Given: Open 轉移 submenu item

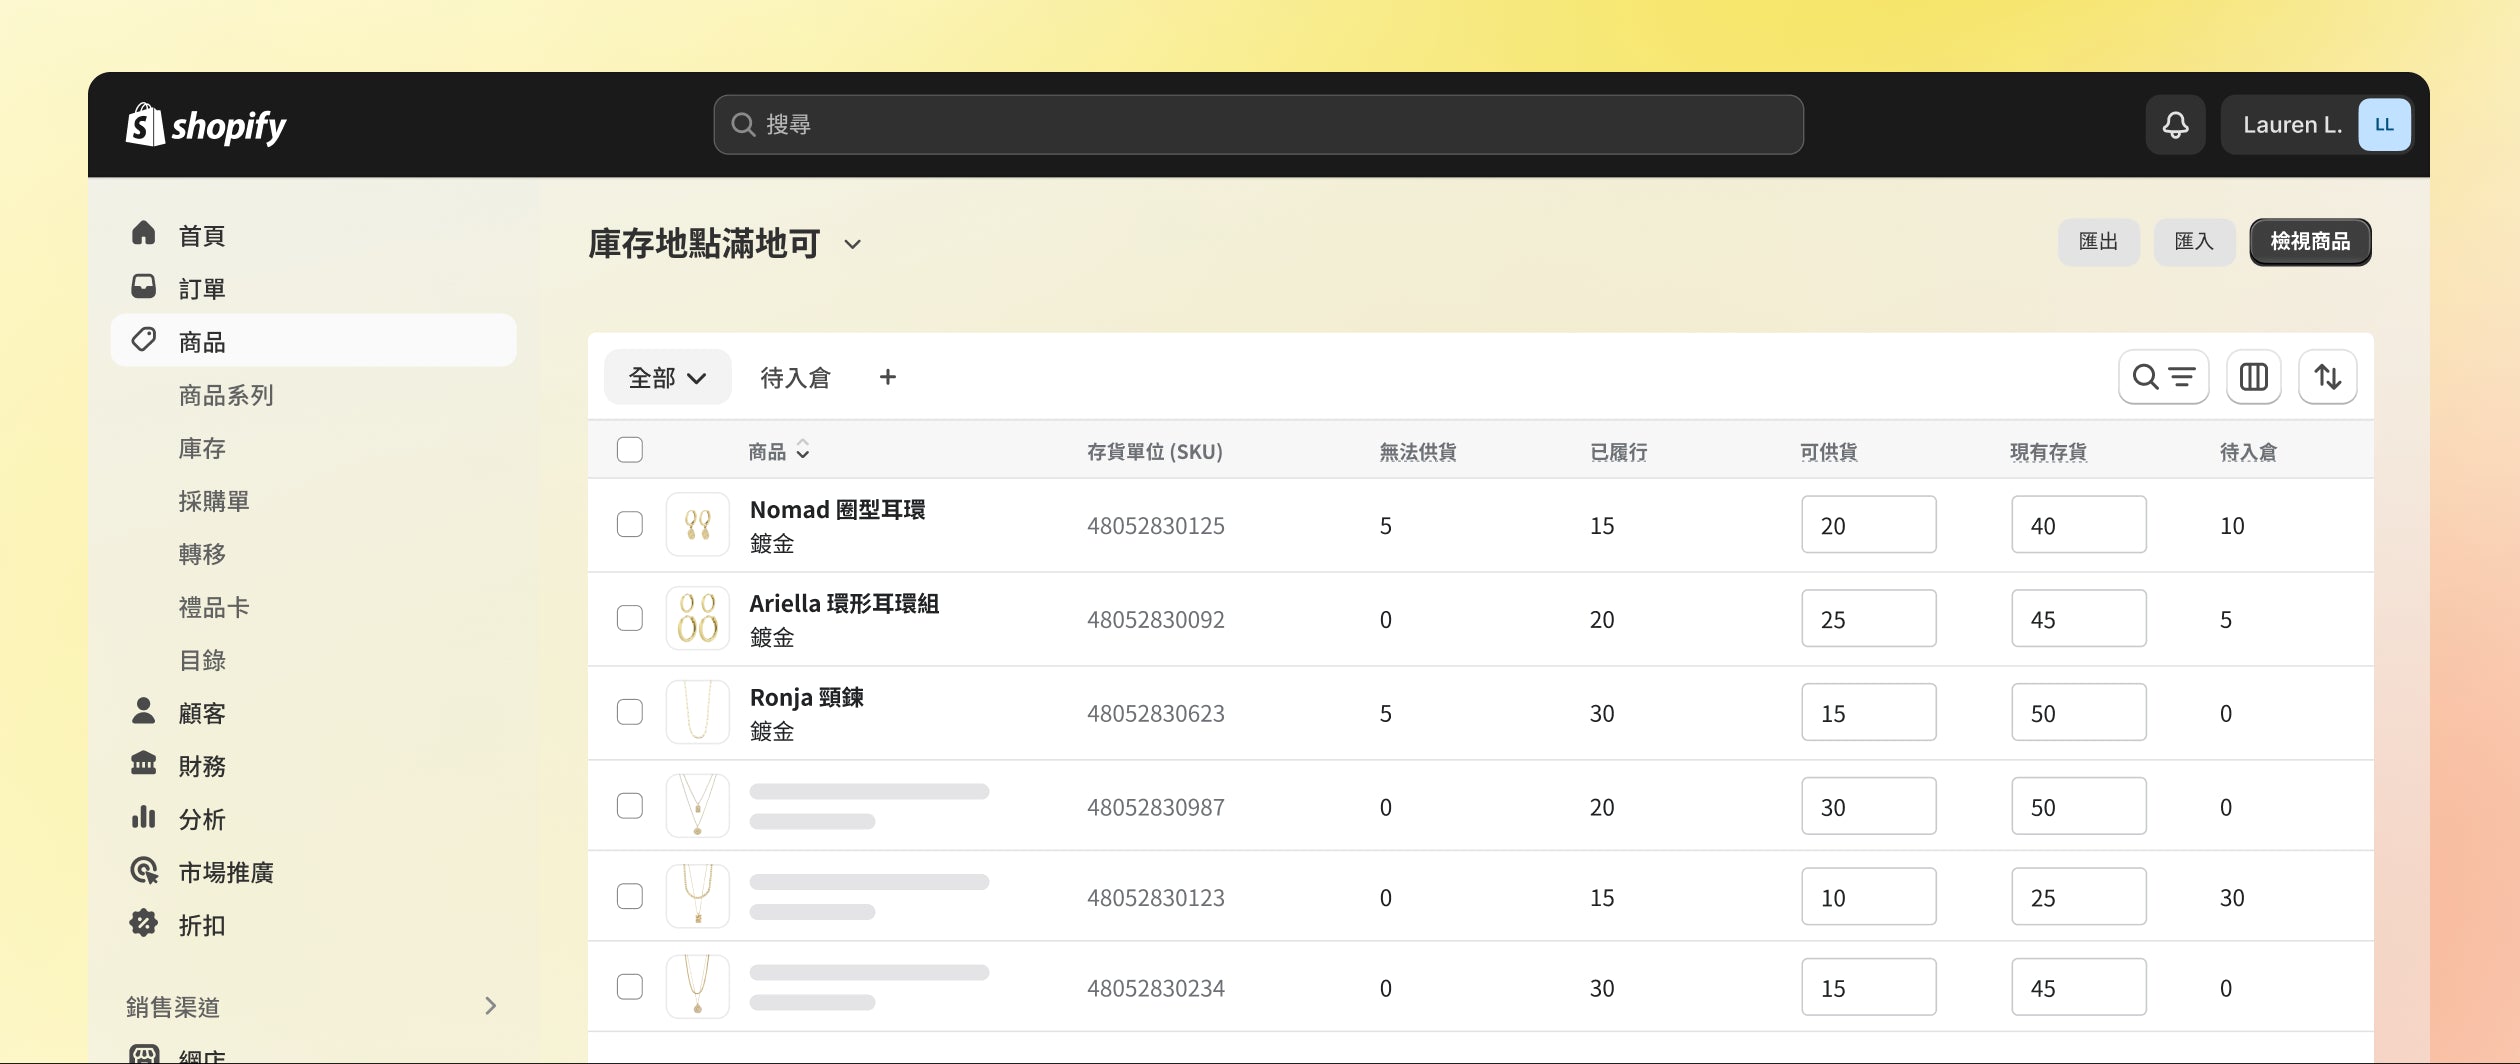Looking at the screenshot, I should point(202,554).
